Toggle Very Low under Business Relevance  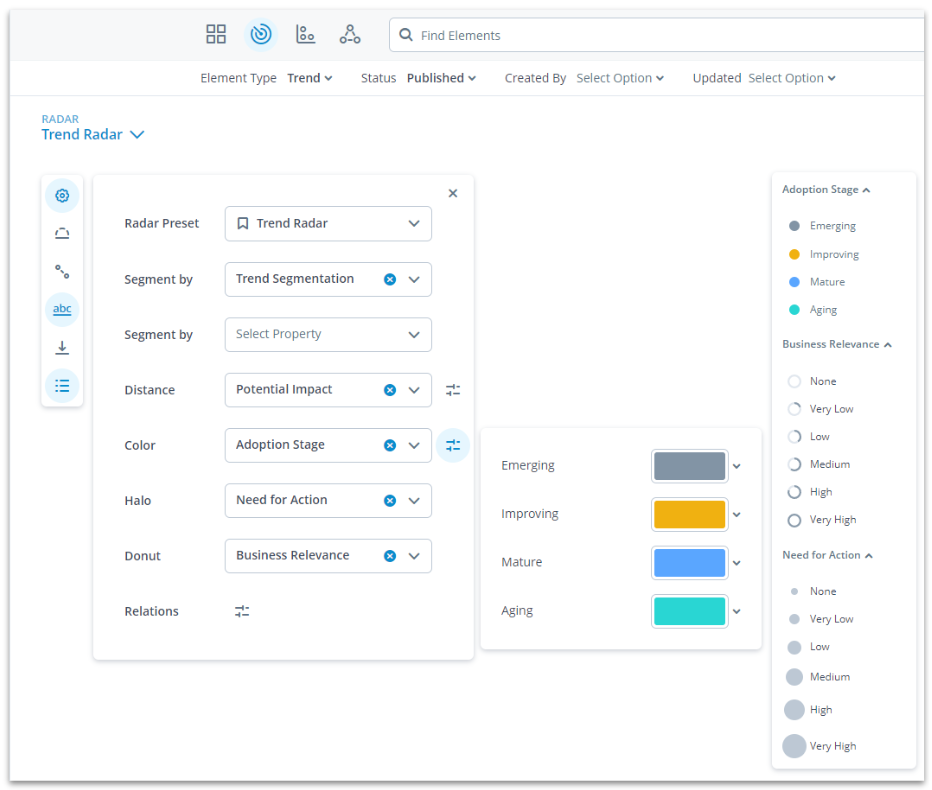820,409
